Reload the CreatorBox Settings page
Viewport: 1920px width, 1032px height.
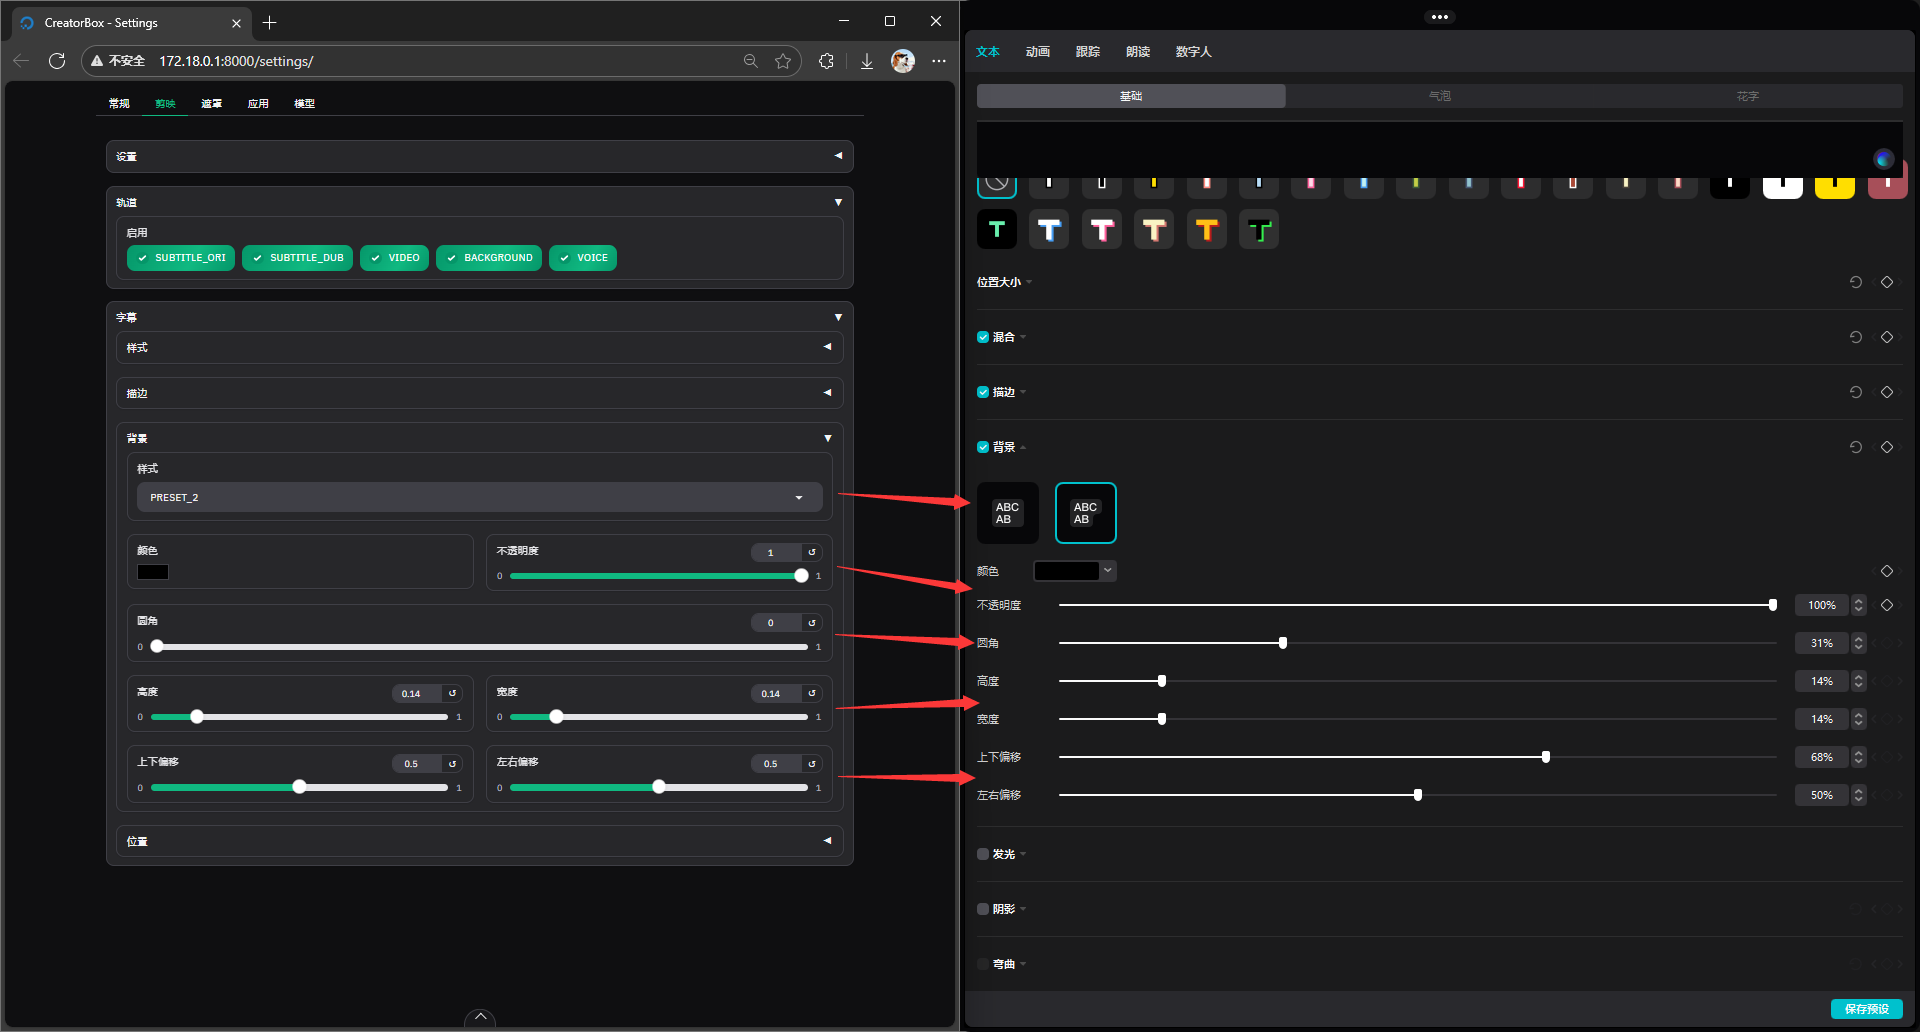coord(57,61)
